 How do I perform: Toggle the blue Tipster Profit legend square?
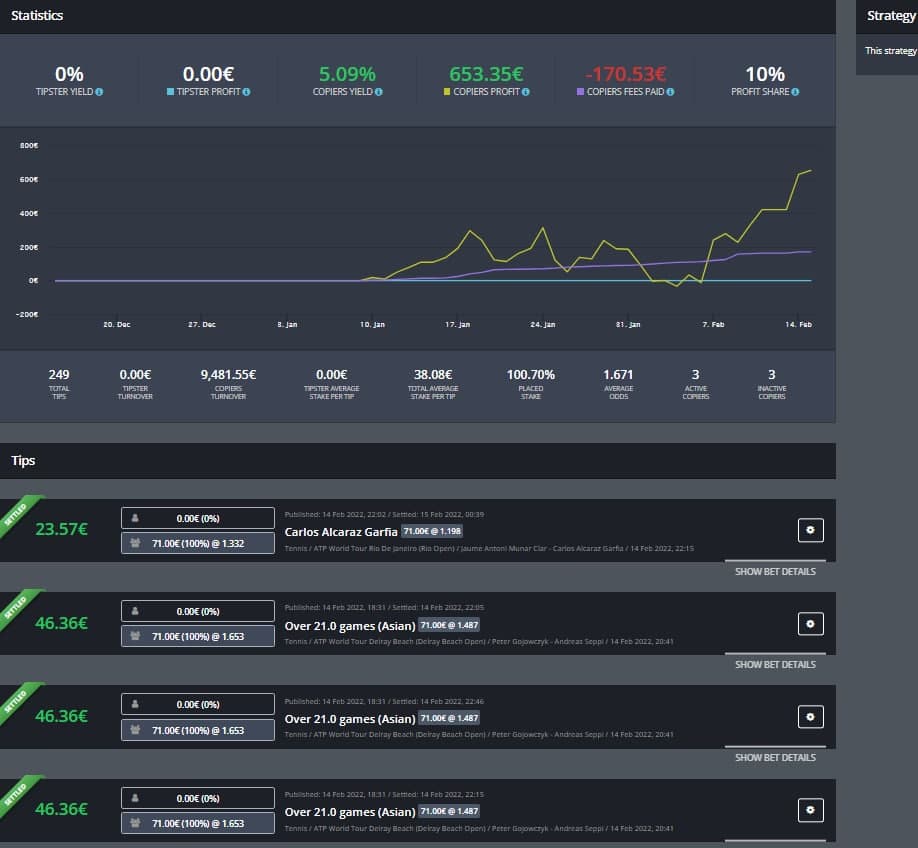pos(170,92)
